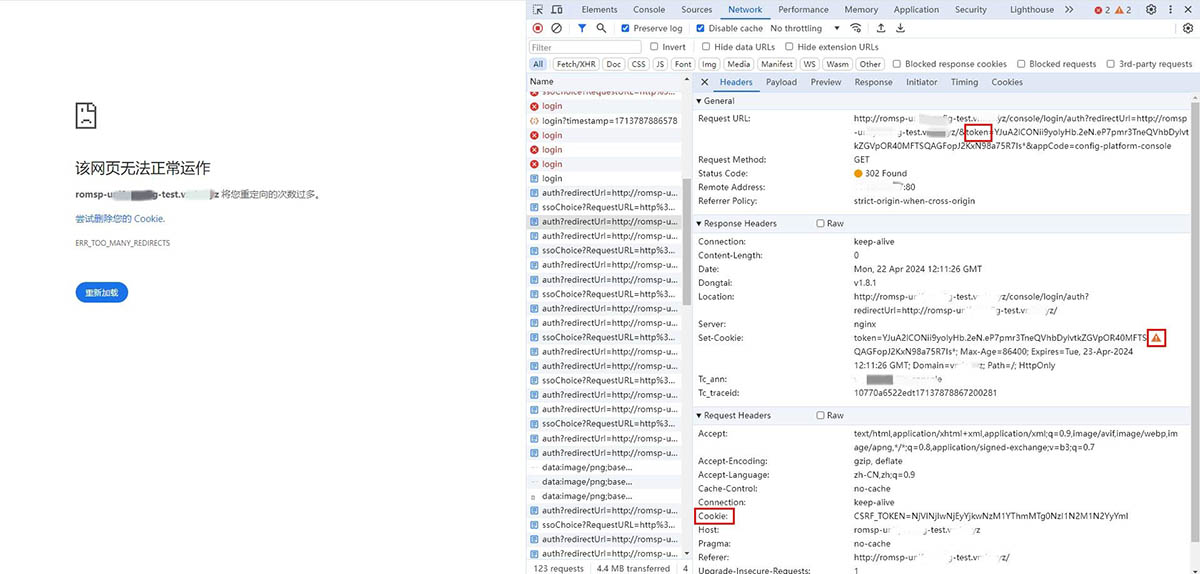
Task: Click the network filter funnel icon
Action: 582,29
